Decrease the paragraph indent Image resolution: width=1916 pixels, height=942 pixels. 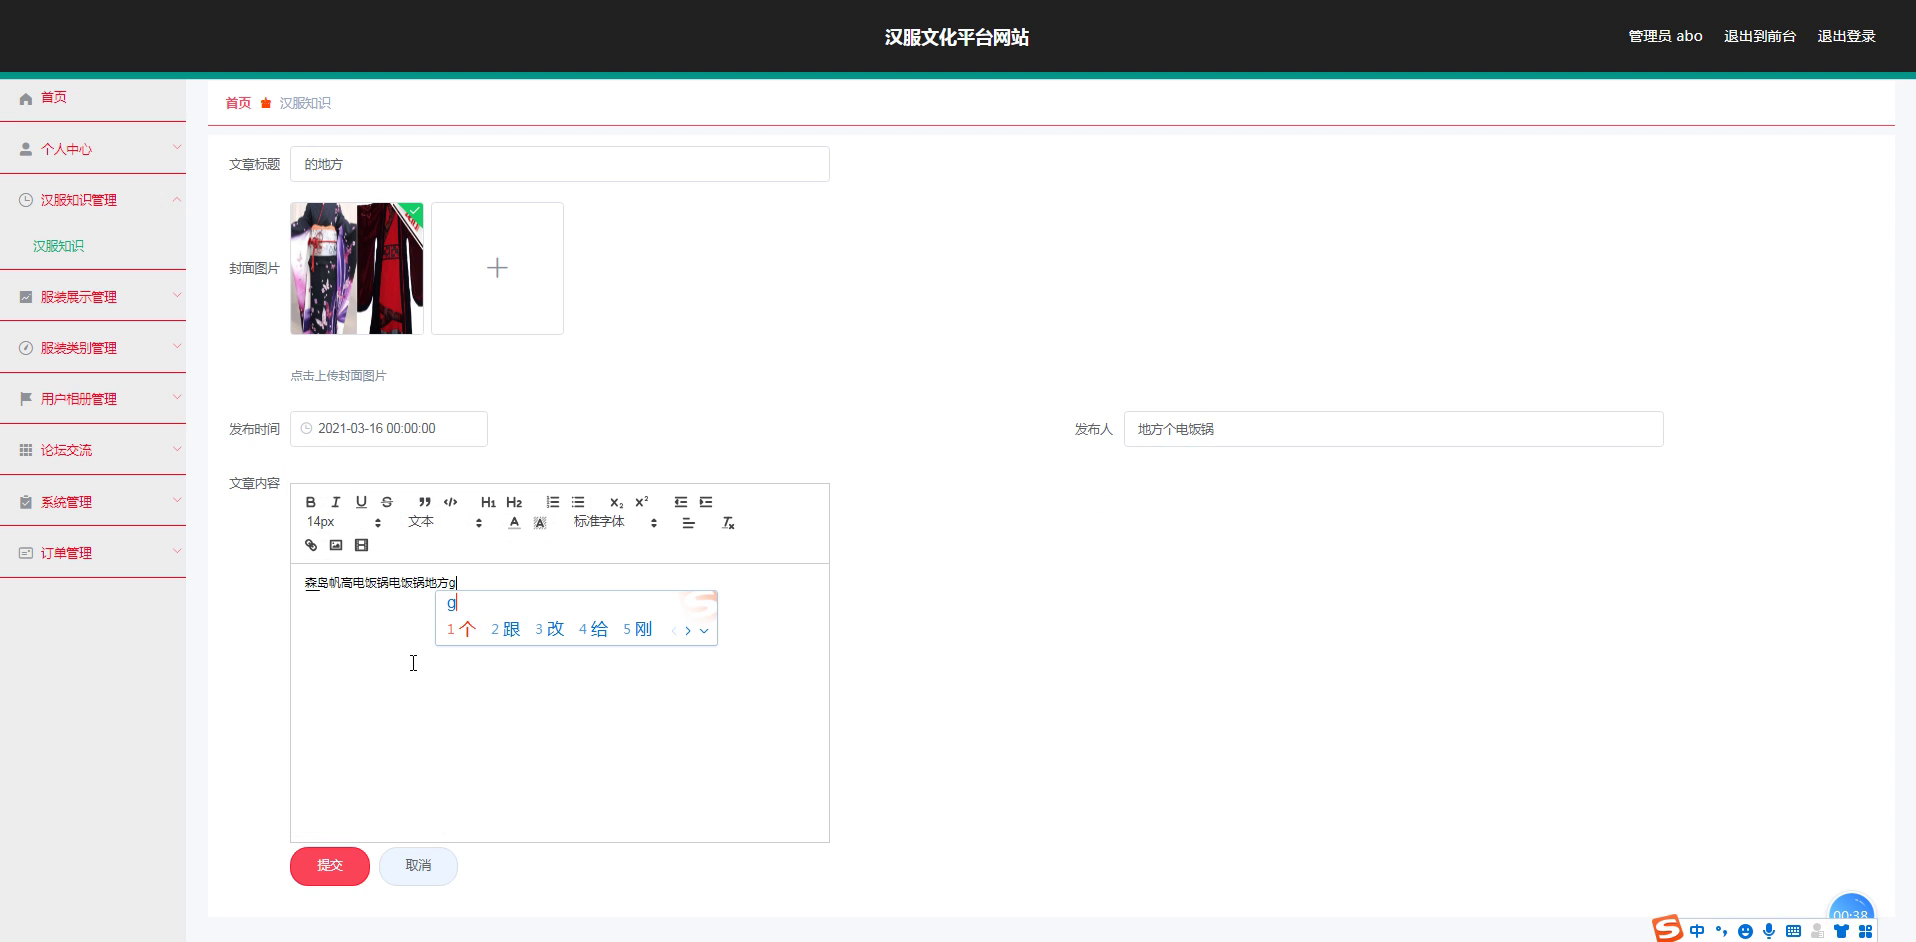[x=680, y=502]
